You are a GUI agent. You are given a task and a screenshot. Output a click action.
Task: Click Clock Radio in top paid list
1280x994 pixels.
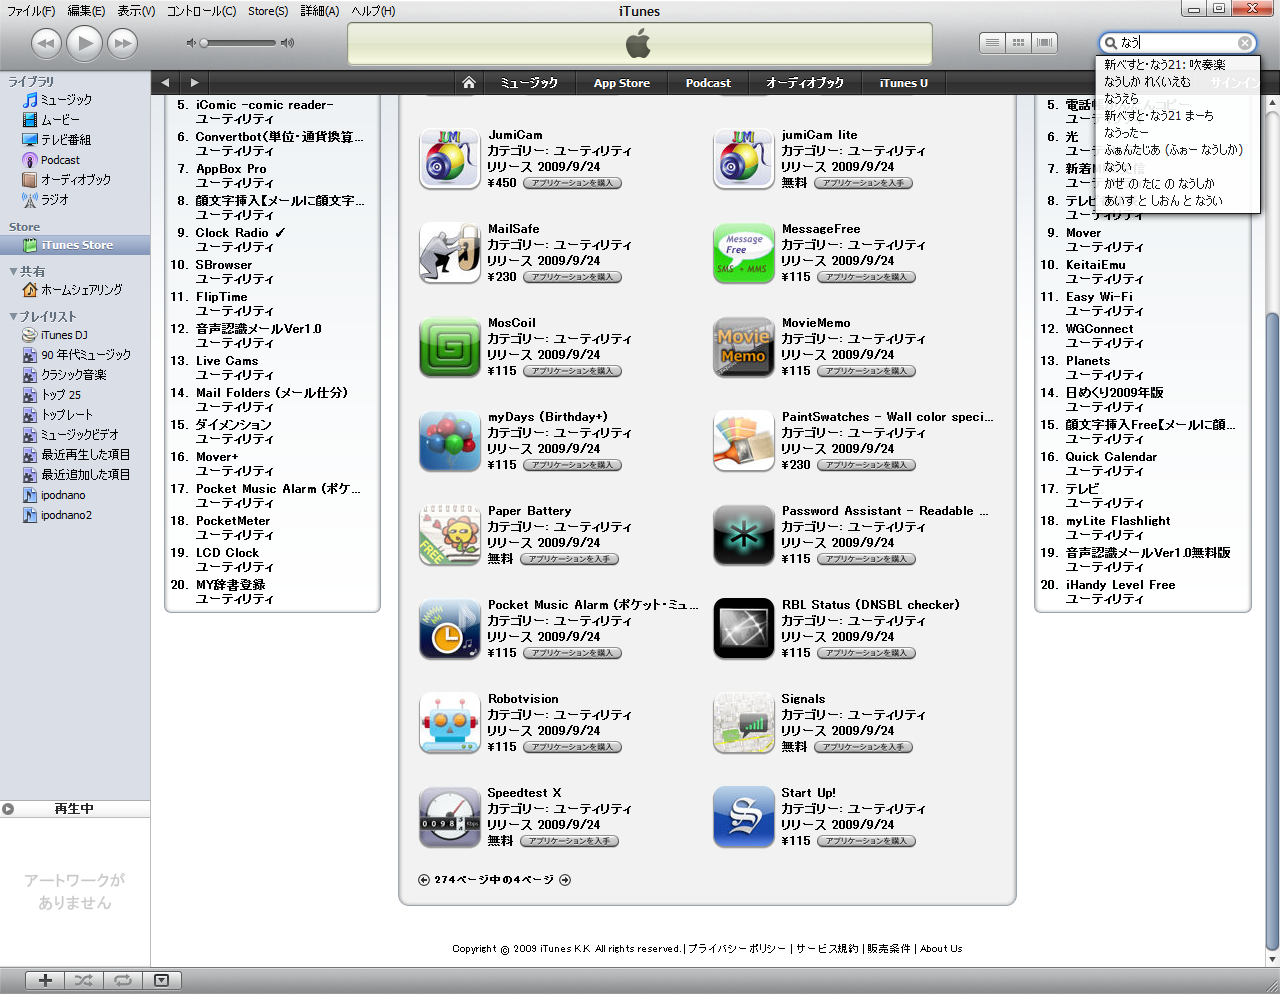pyautogui.click(x=232, y=233)
